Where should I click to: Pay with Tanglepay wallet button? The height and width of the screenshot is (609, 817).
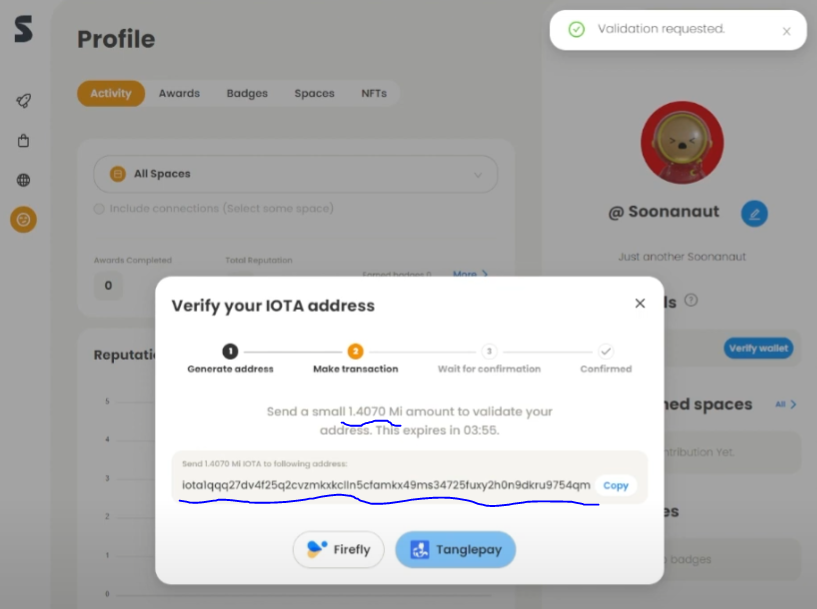click(x=455, y=550)
